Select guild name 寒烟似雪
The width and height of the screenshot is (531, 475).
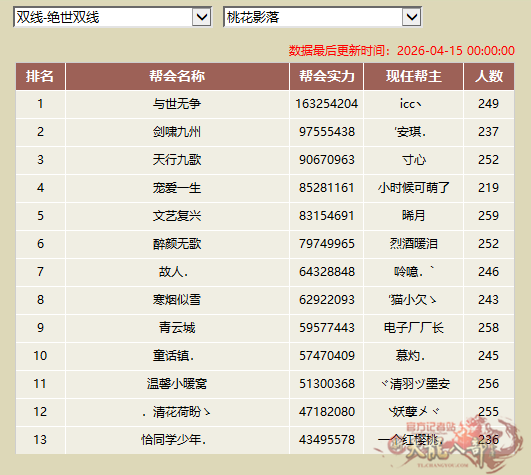177,300
